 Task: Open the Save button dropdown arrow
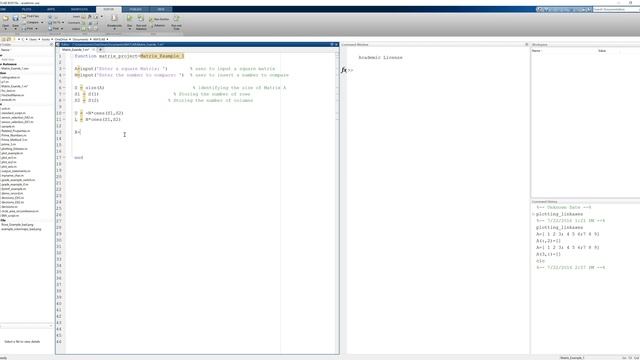tap(16, 29)
